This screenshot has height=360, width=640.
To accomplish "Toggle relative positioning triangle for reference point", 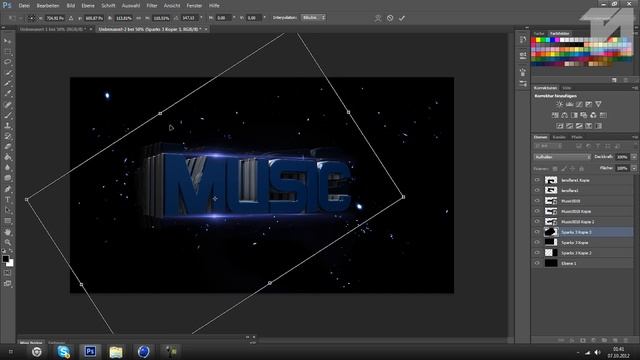I will [x=71, y=18].
